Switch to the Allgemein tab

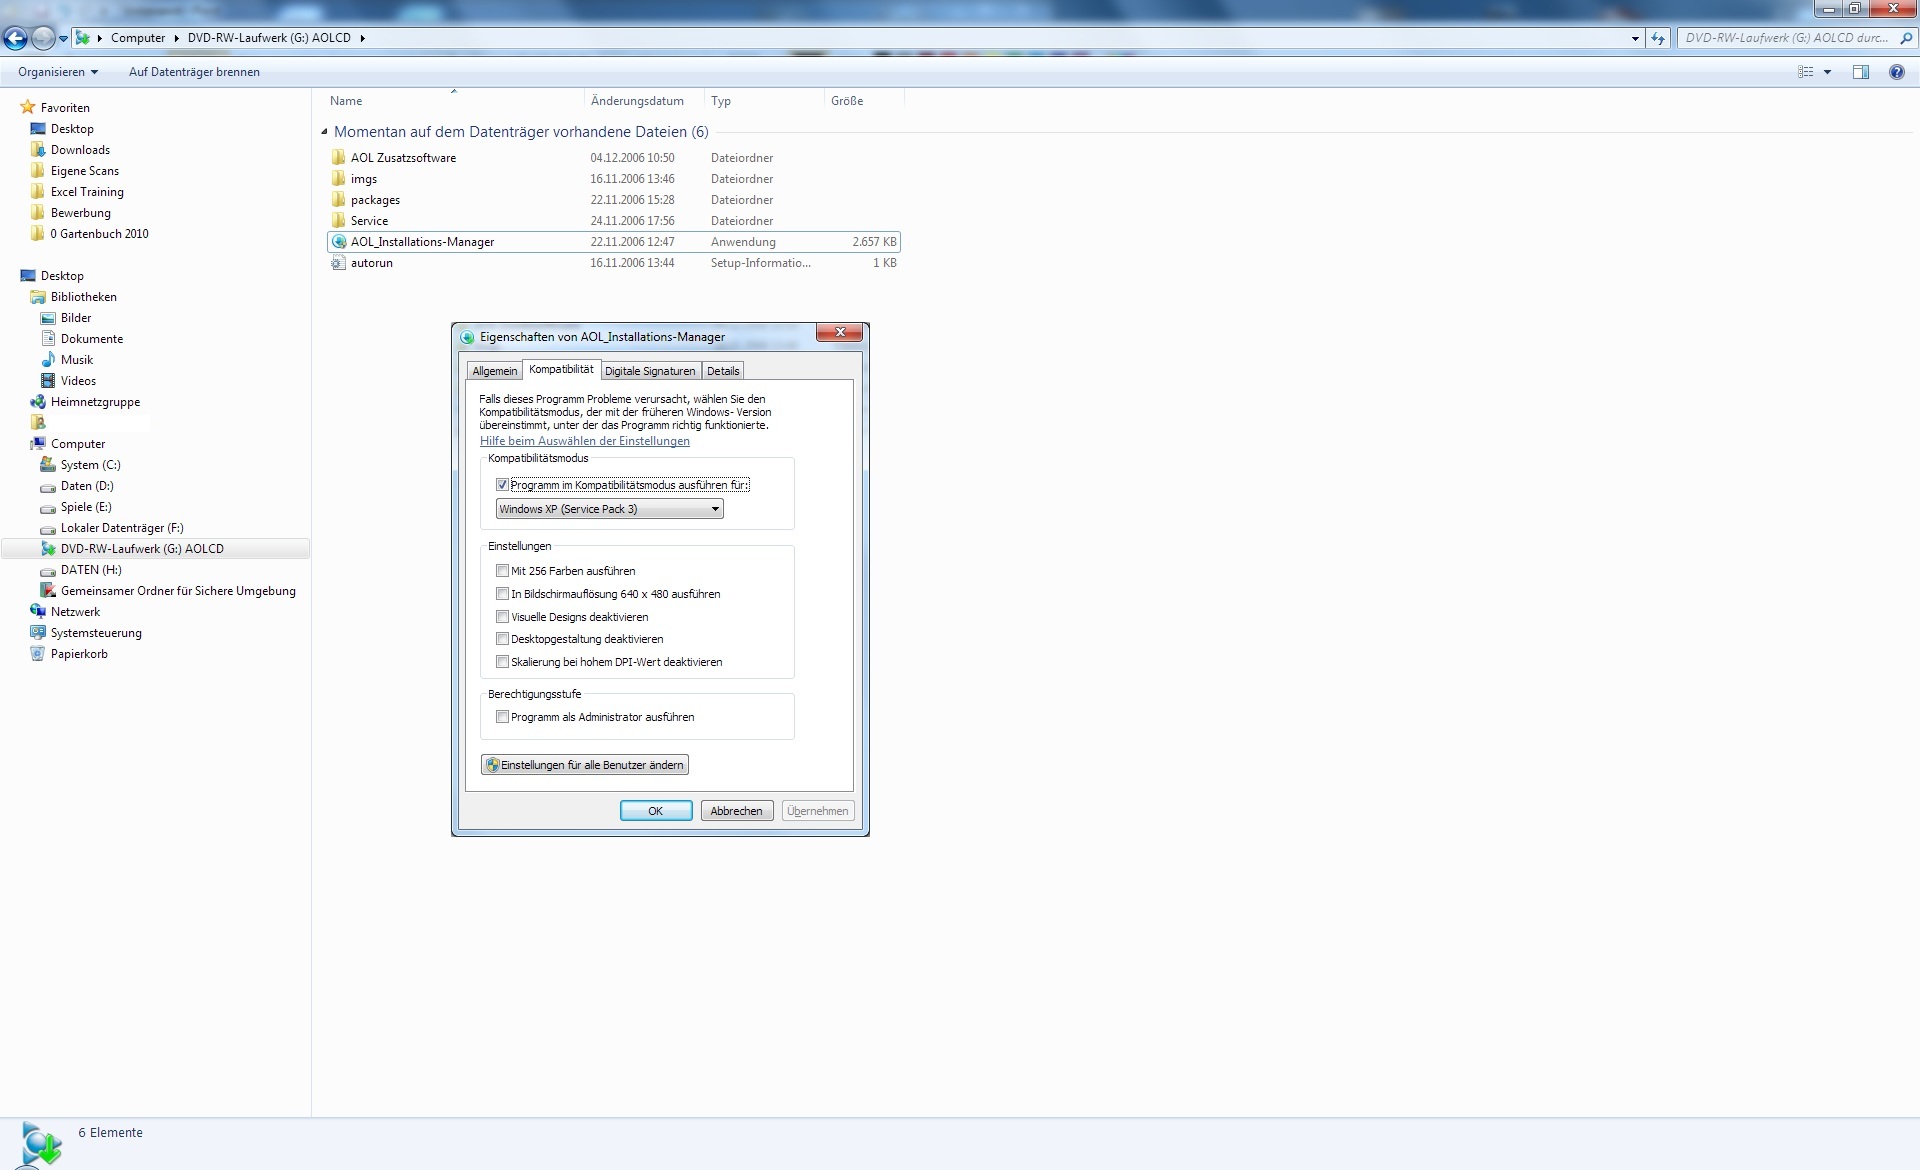(x=494, y=371)
